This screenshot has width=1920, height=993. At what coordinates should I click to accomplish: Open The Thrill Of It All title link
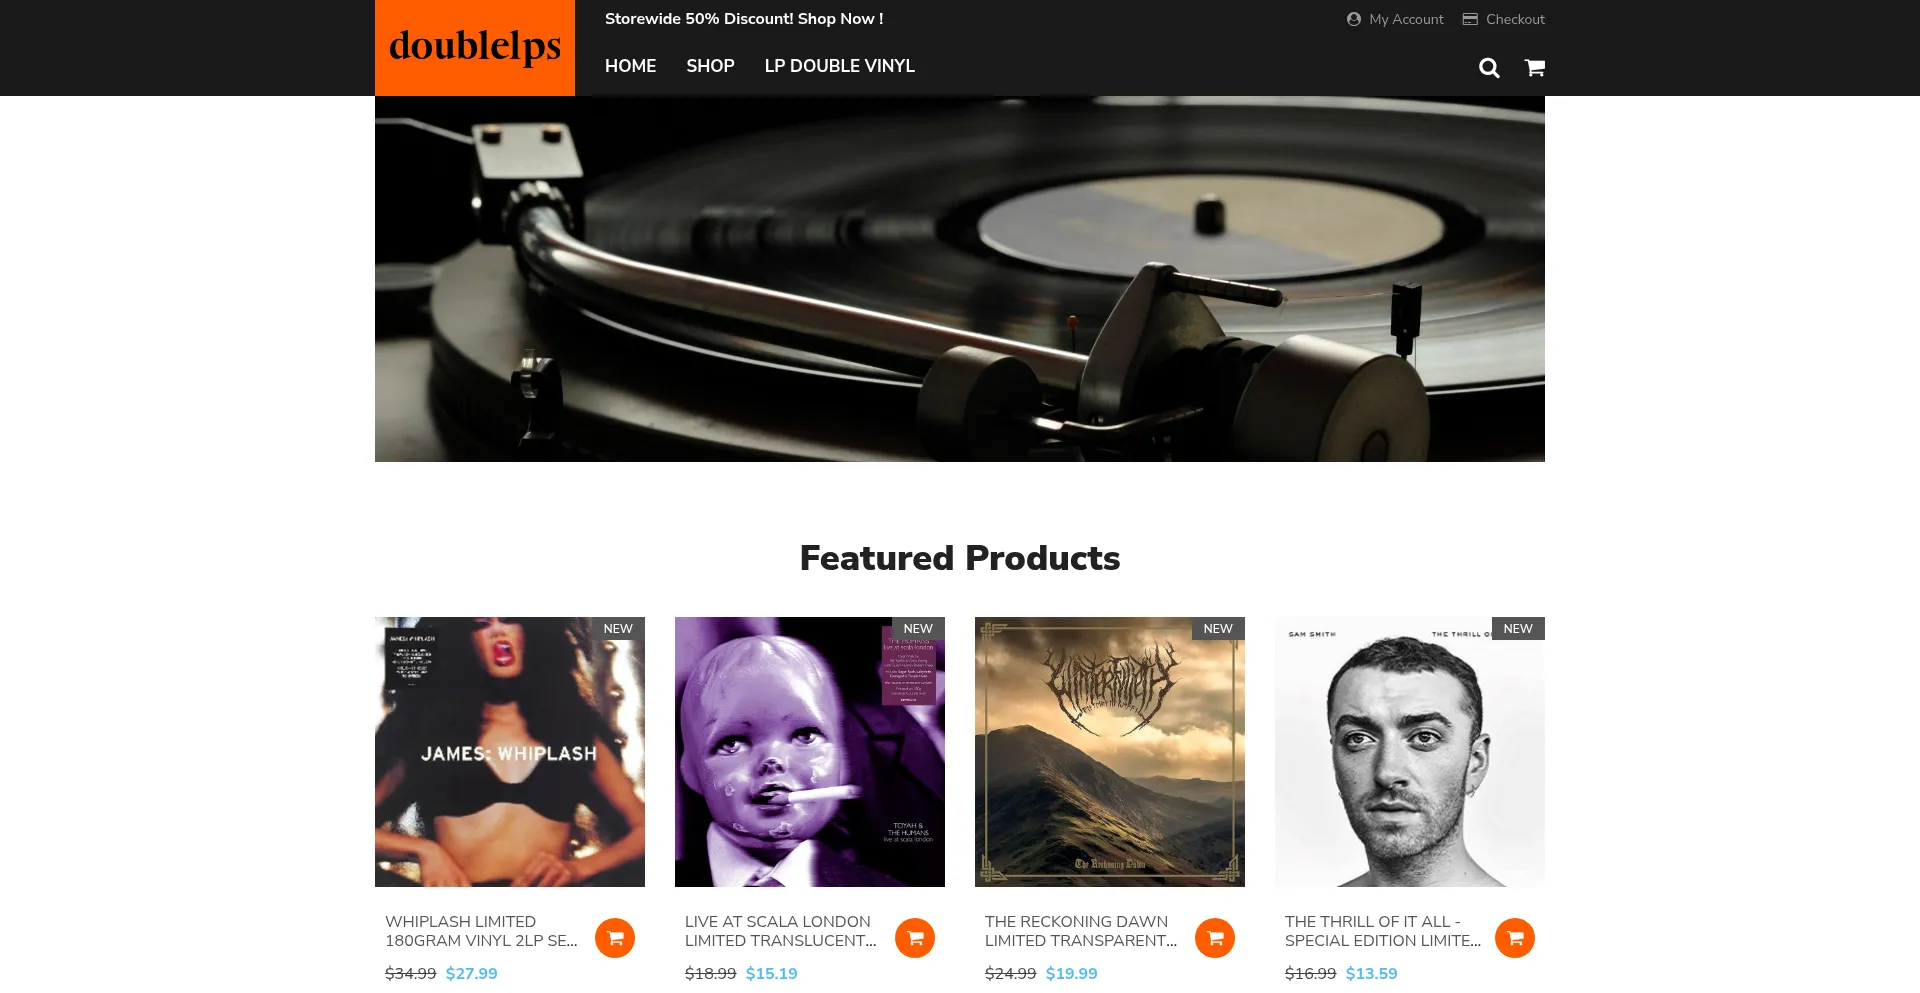coord(1383,931)
